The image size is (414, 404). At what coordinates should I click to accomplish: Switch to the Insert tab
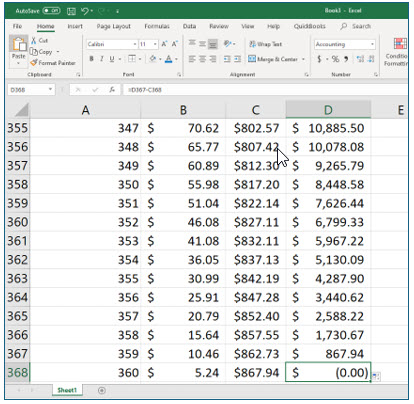[x=75, y=26]
